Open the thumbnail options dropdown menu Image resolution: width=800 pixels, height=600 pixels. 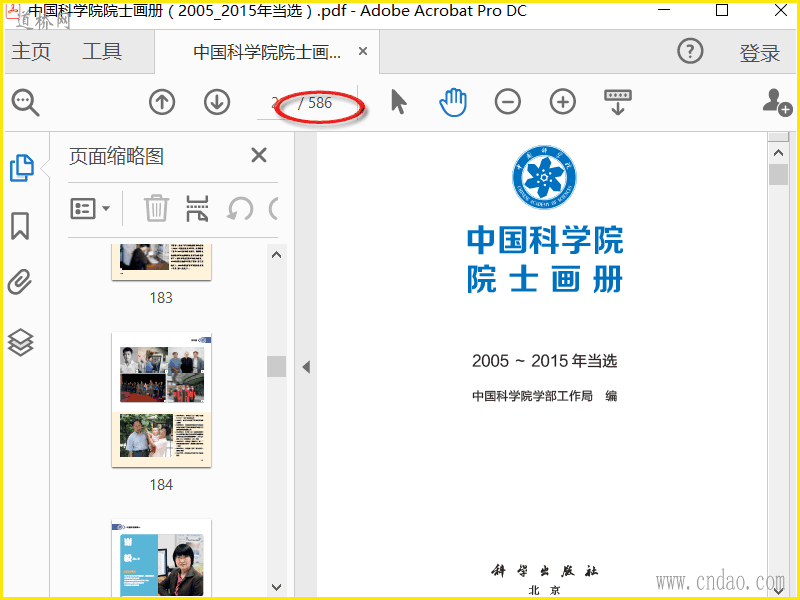(x=90, y=208)
